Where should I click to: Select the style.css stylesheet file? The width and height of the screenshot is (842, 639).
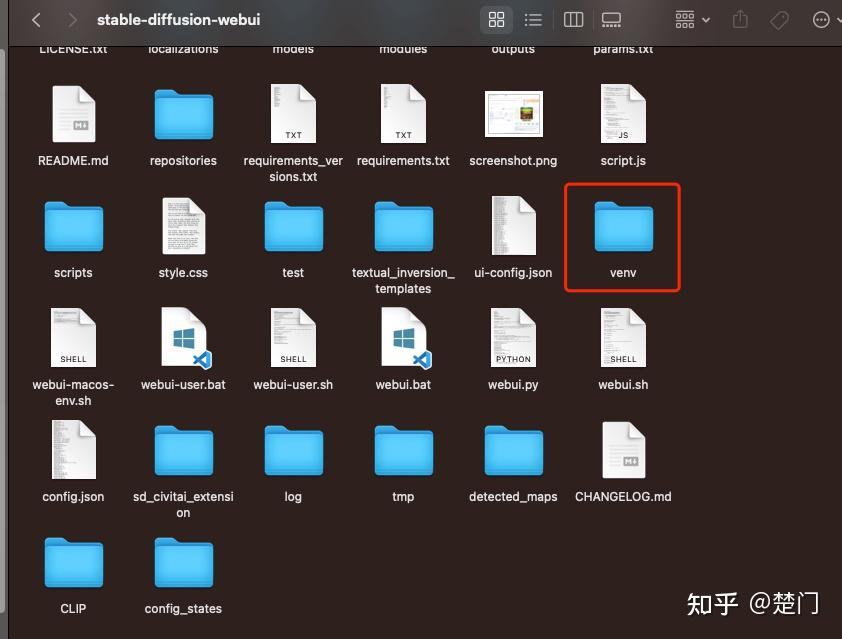pyautogui.click(x=183, y=226)
